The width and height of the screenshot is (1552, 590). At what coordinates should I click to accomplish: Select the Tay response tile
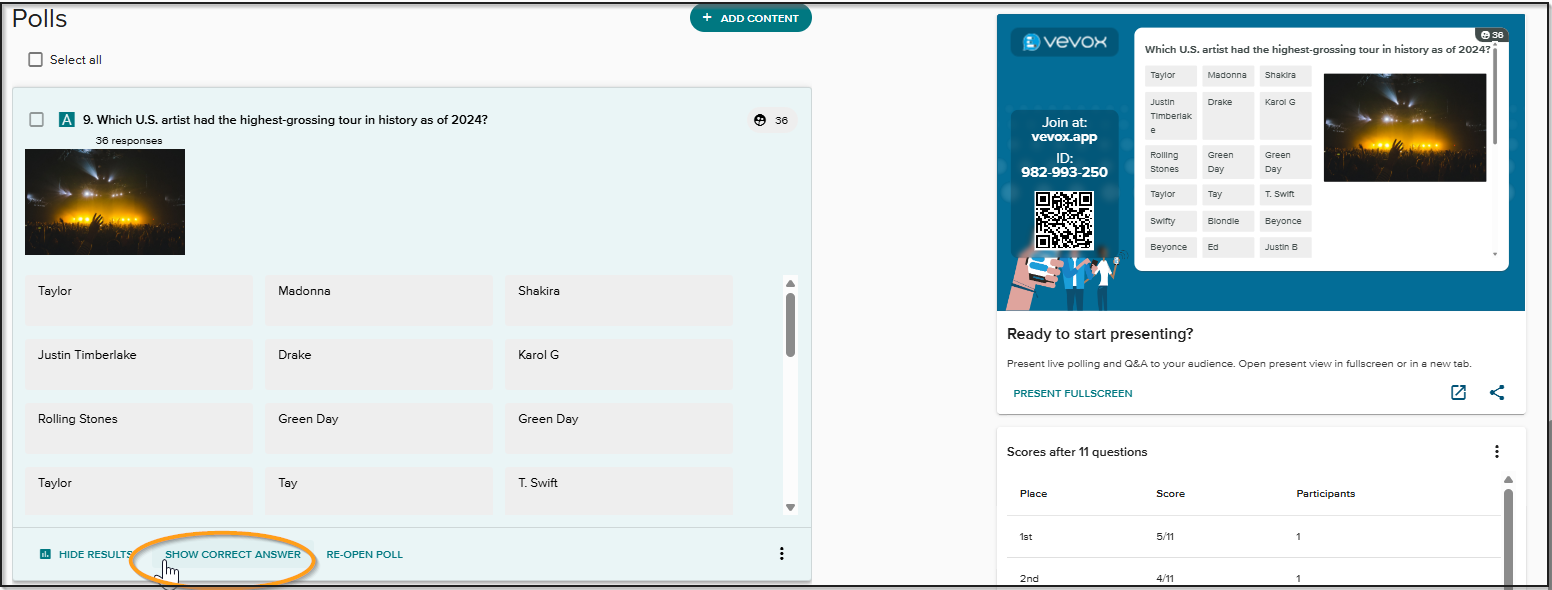pos(379,491)
